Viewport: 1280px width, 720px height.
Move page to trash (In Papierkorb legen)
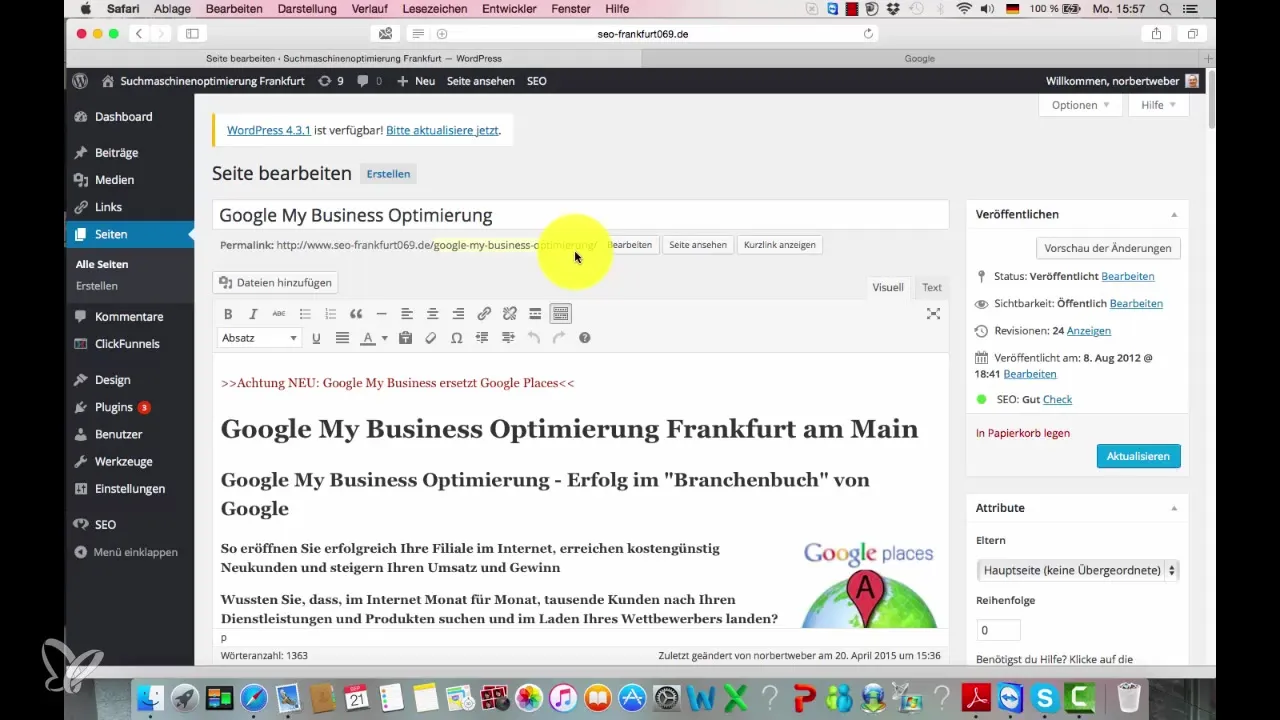(x=1022, y=433)
